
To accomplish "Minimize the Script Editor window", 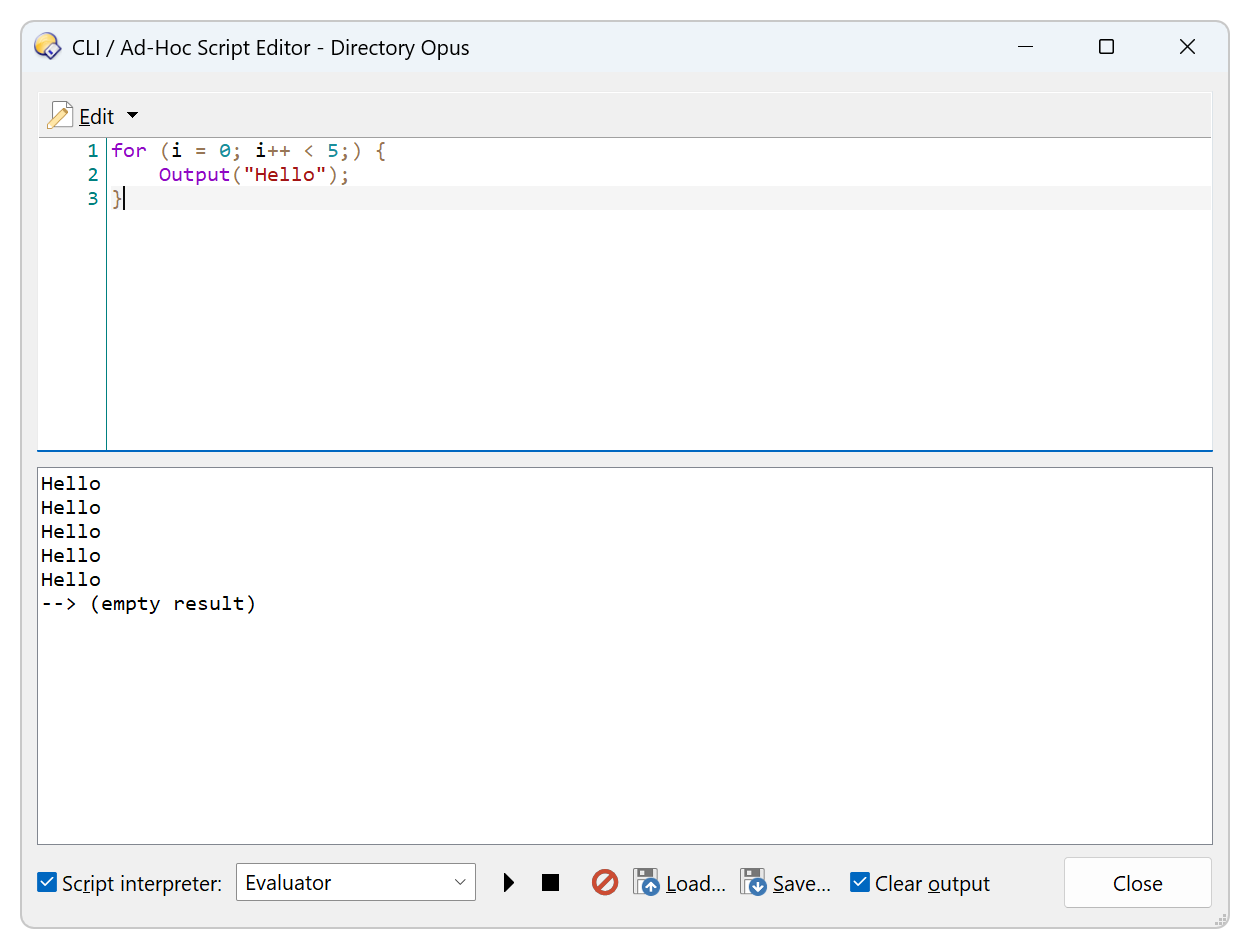I will (x=1026, y=47).
